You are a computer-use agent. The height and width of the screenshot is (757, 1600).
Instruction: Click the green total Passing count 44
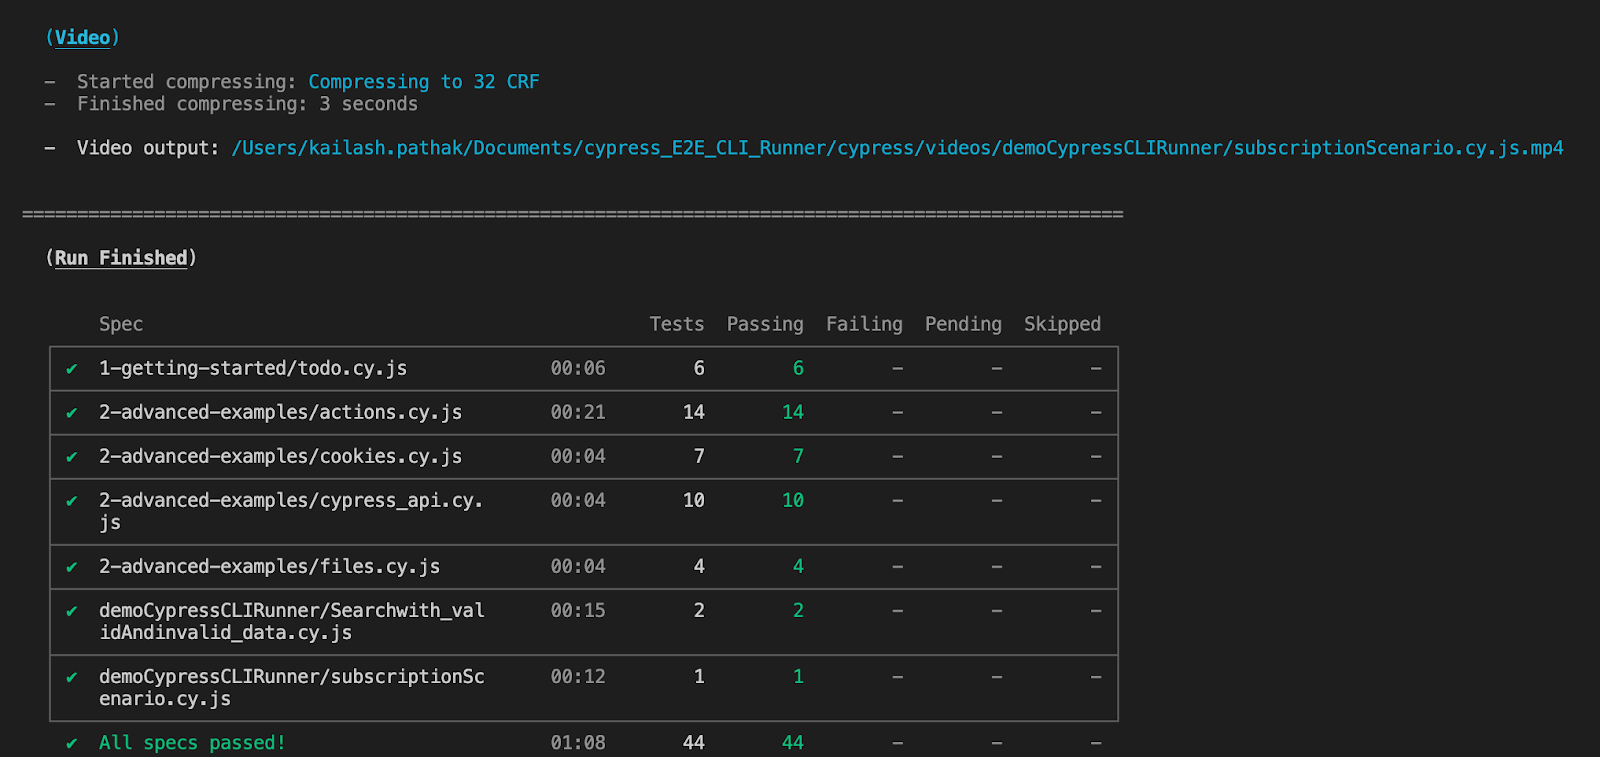tap(793, 743)
